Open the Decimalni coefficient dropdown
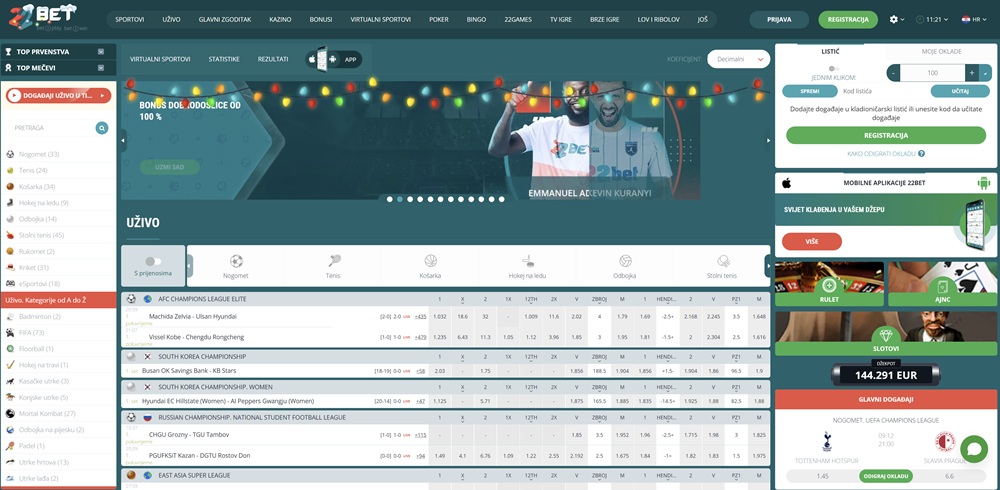 (x=738, y=59)
